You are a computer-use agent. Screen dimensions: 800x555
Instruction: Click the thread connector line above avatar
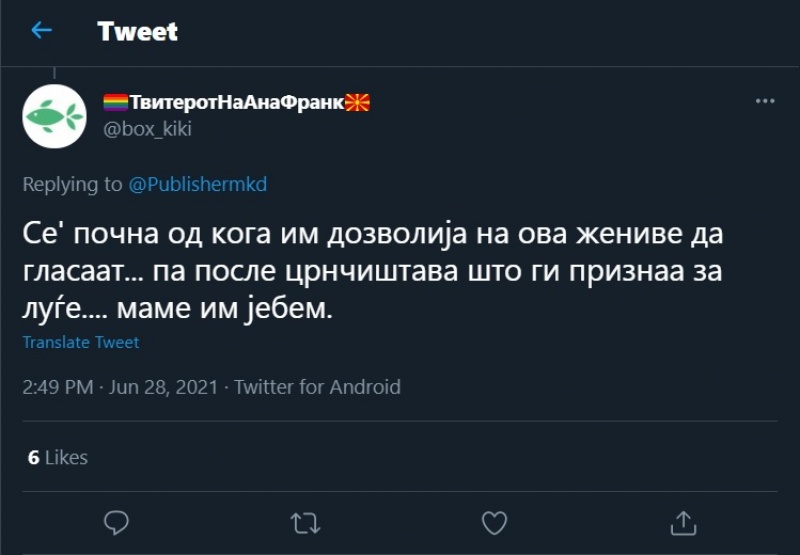(54, 74)
